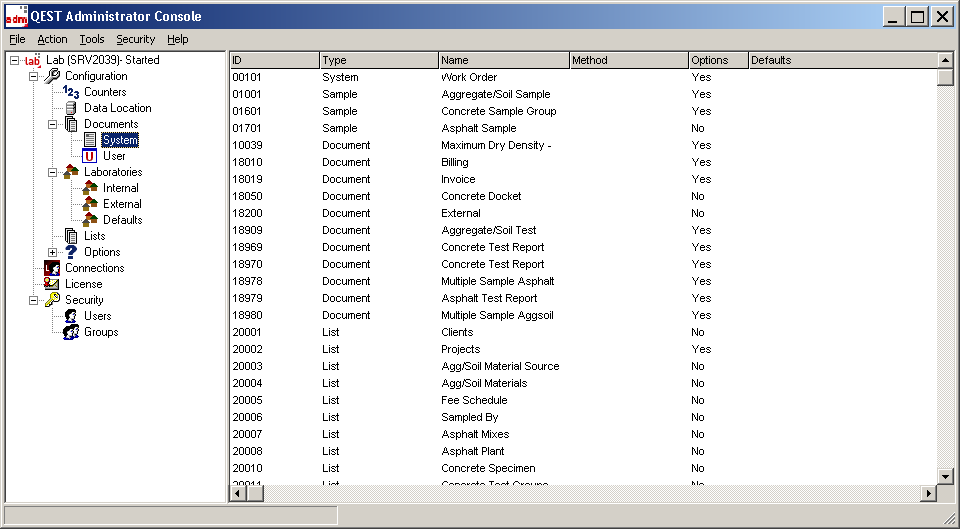The image size is (960, 529).
Task: Collapse the Documents tree node
Action: (x=53, y=124)
